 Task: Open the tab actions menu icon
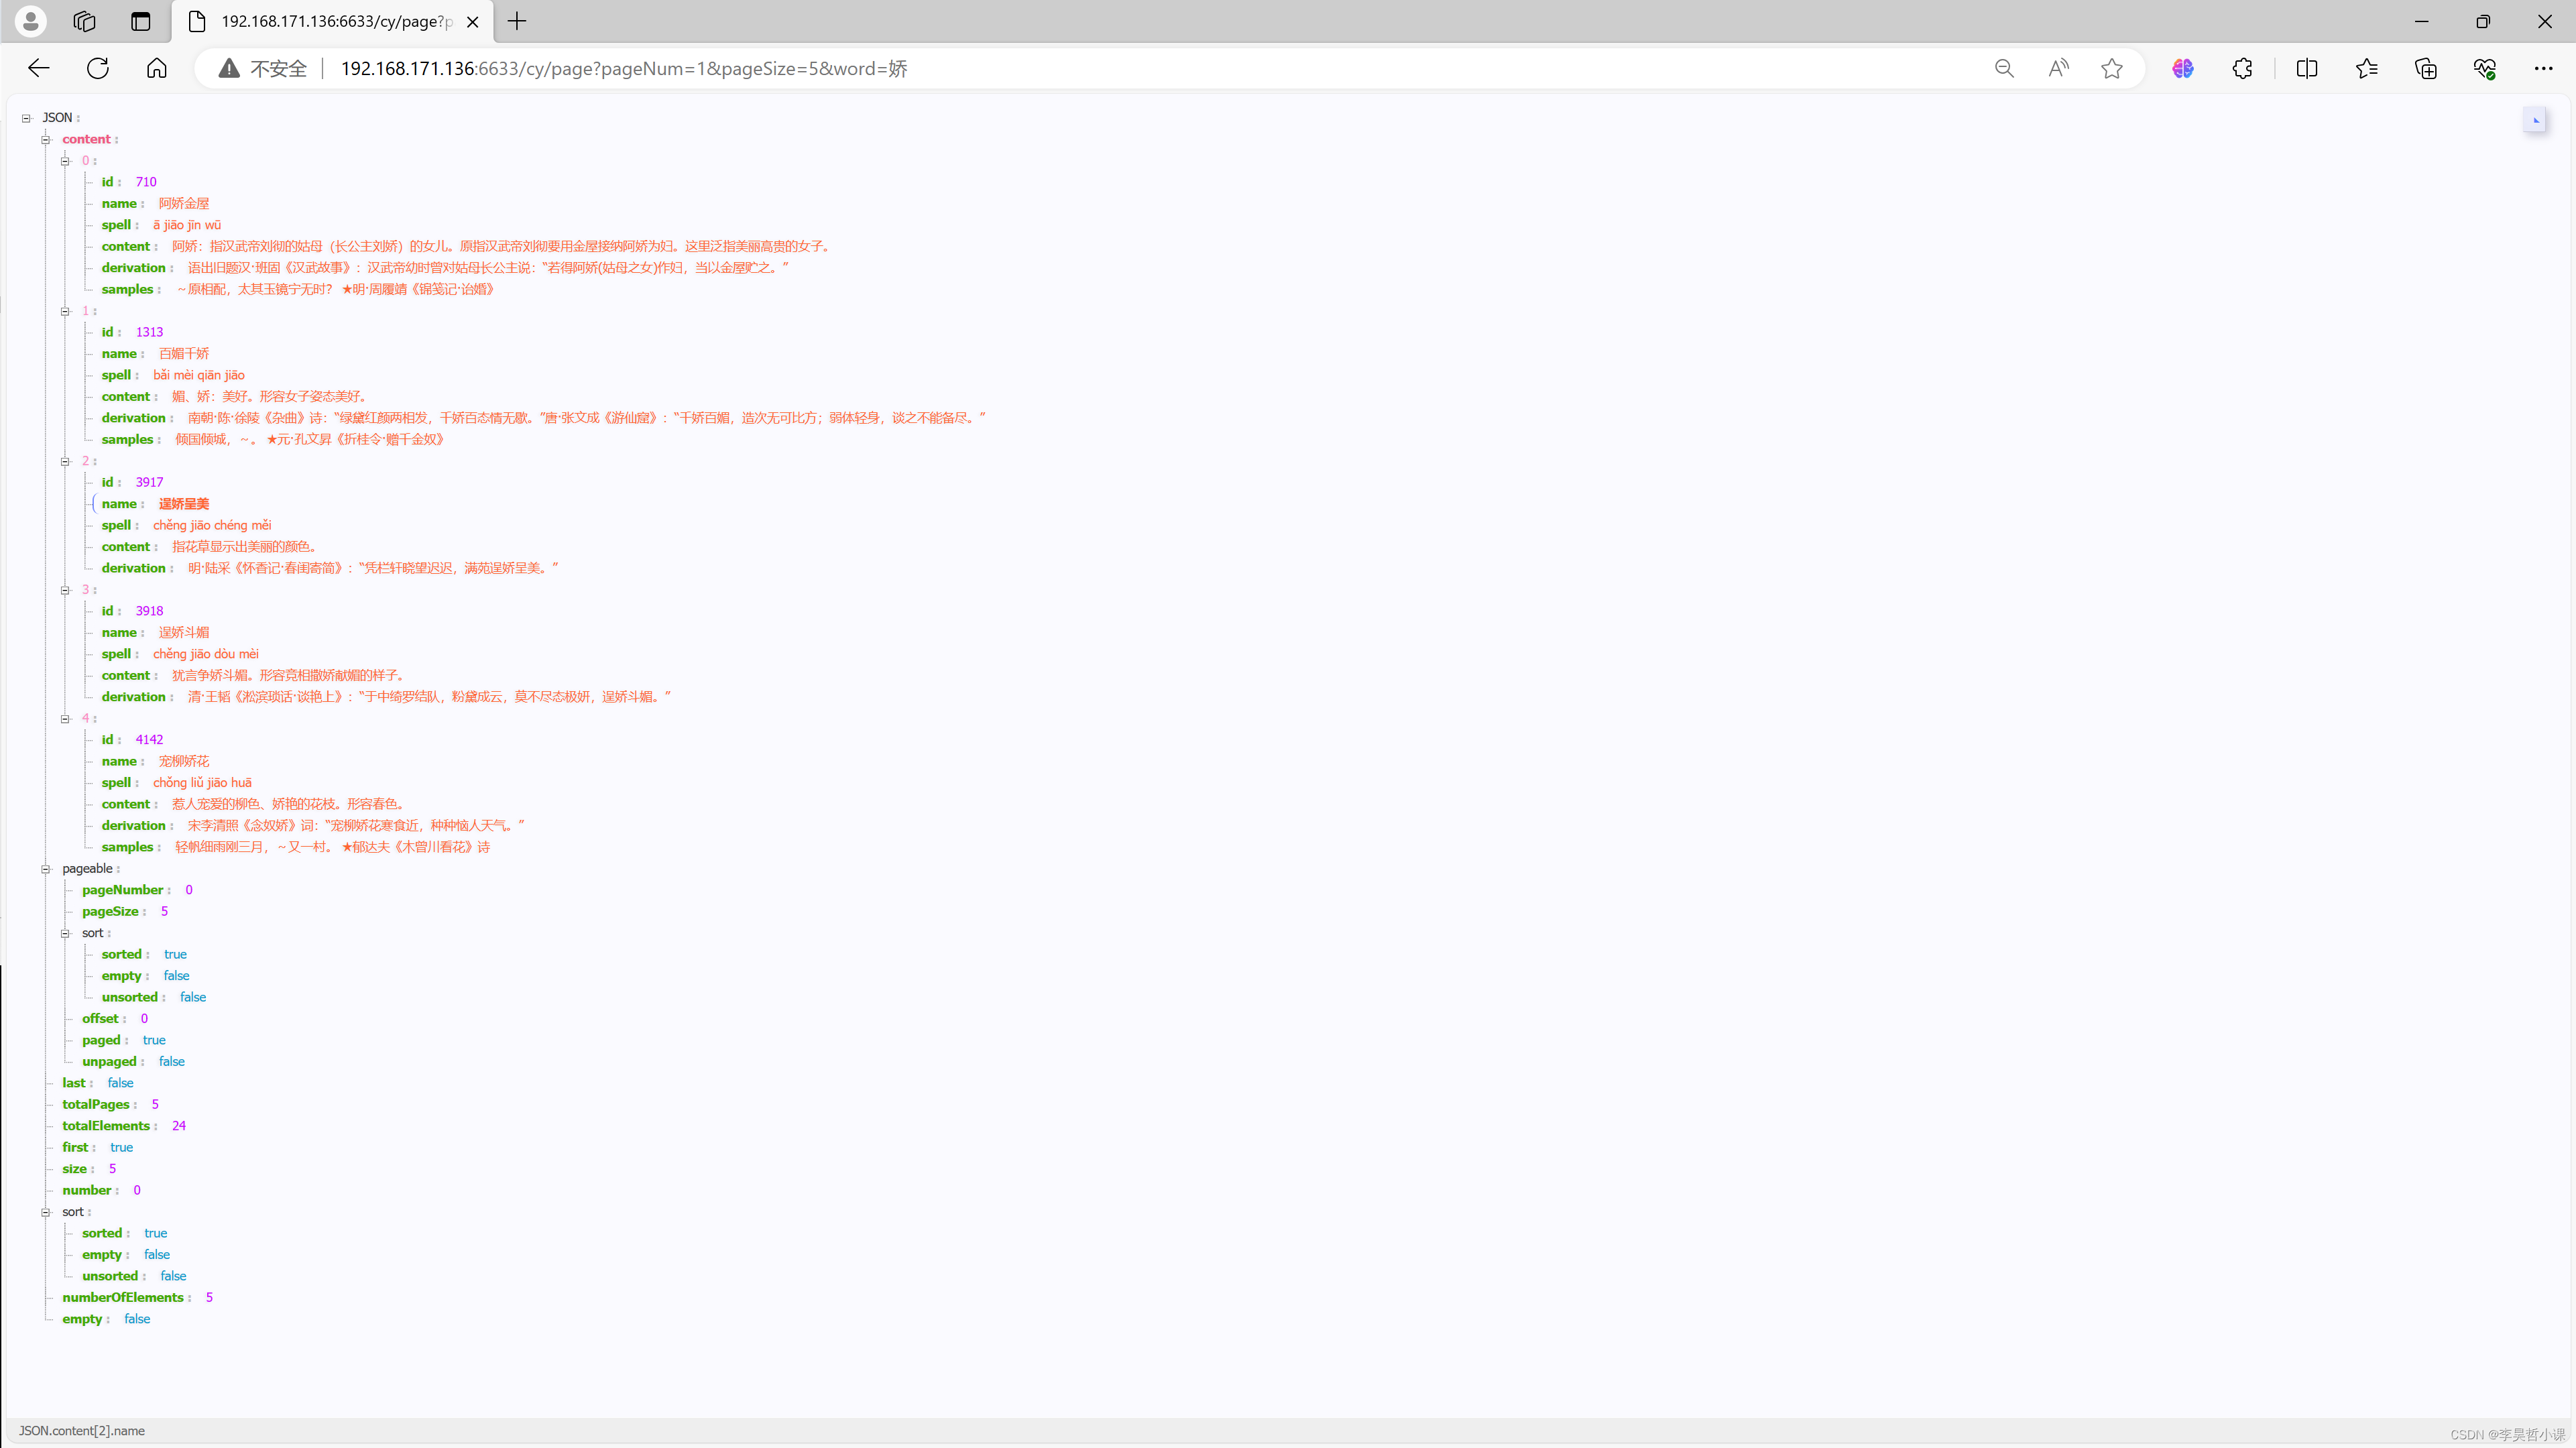[140, 21]
